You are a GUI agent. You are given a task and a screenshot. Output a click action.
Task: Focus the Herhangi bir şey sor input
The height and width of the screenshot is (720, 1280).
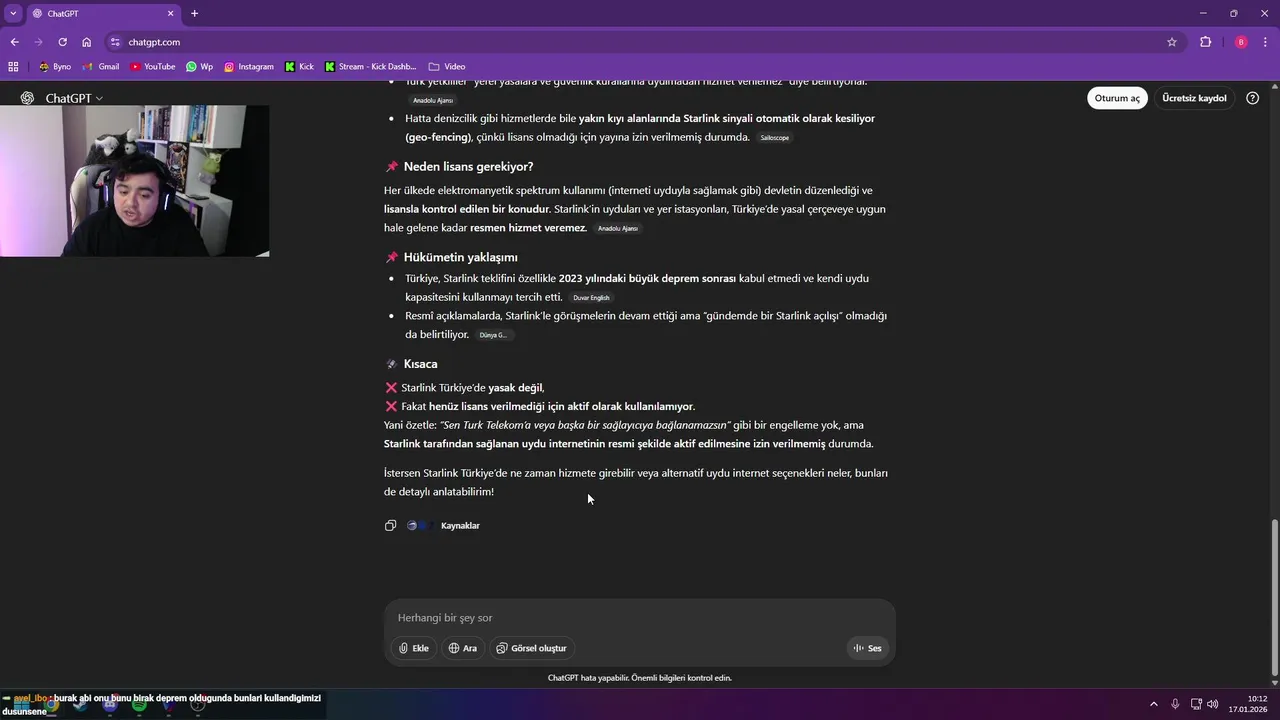click(640, 618)
